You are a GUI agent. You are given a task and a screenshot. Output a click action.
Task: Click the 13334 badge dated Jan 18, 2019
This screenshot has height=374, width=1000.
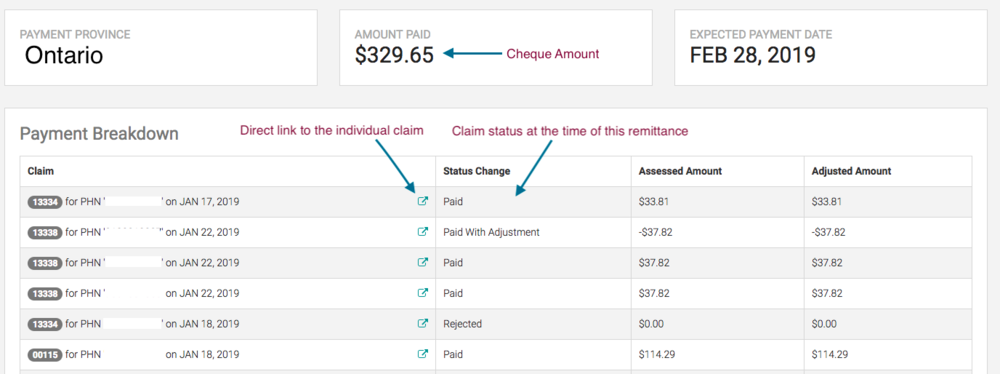click(x=45, y=324)
